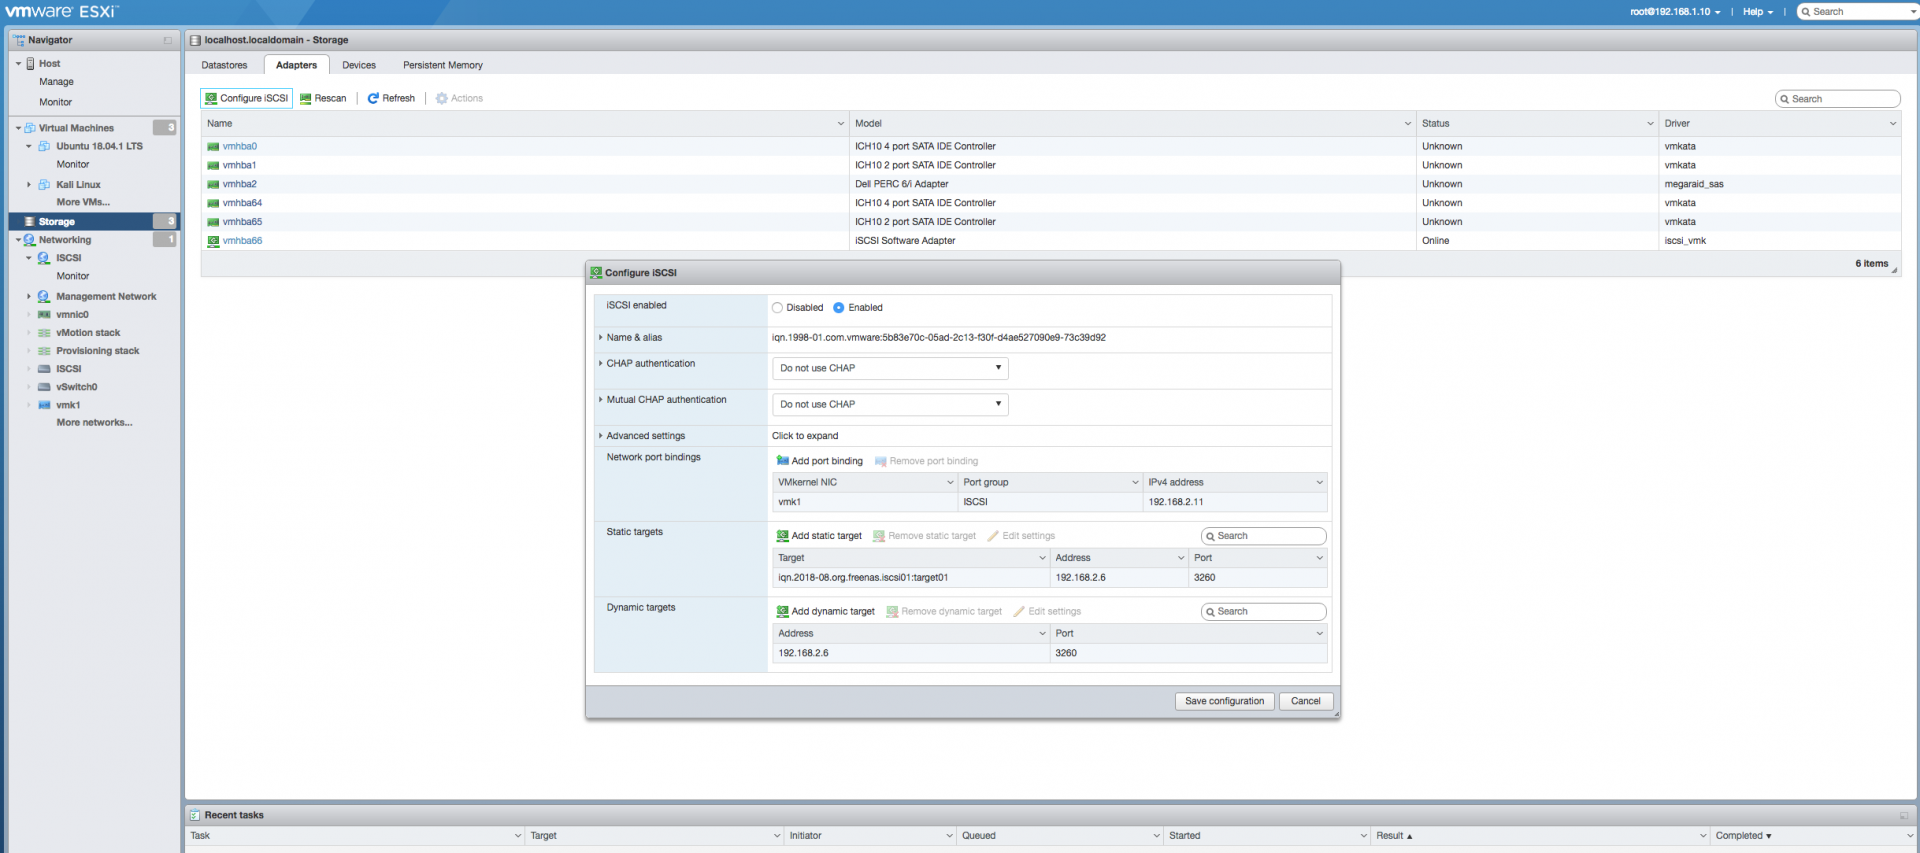Image resolution: width=1920 pixels, height=853 pixels.
Task: Click the Networking icon in Navigator
Action: [x=30, y=240]
